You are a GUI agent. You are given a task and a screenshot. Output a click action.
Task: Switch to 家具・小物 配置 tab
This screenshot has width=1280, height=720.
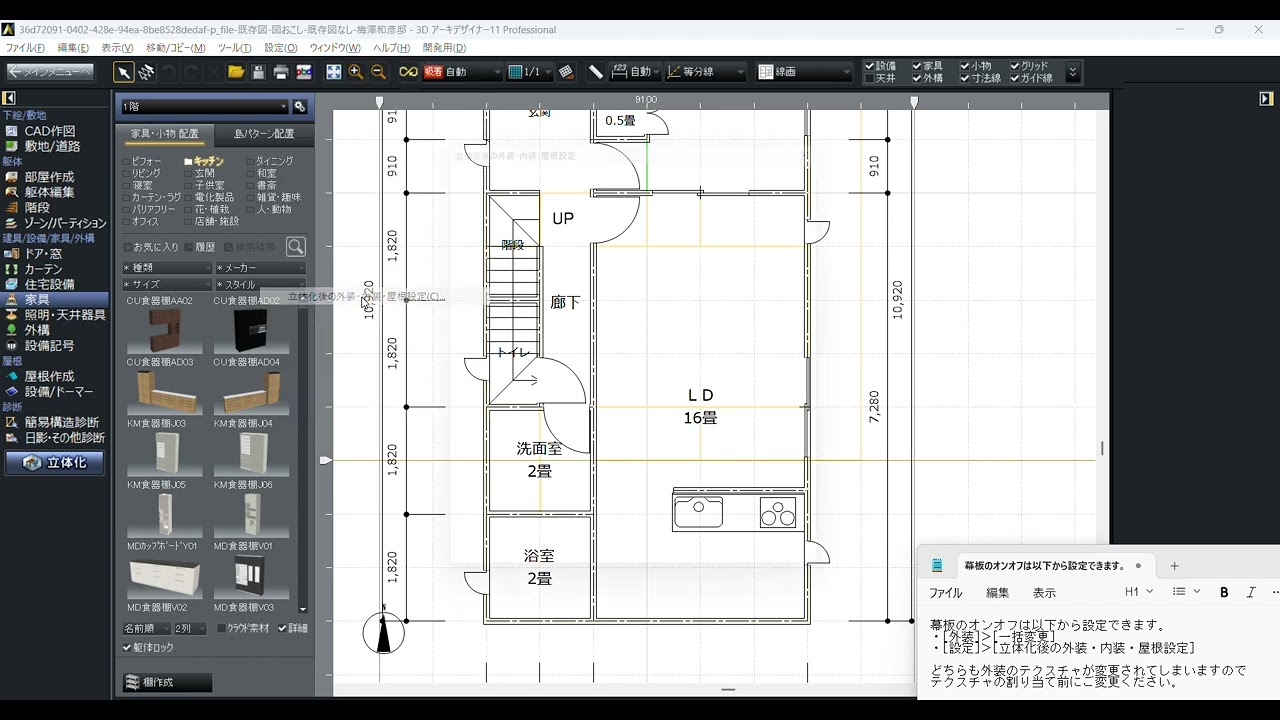pyautogui.click(x=165, y=133)
